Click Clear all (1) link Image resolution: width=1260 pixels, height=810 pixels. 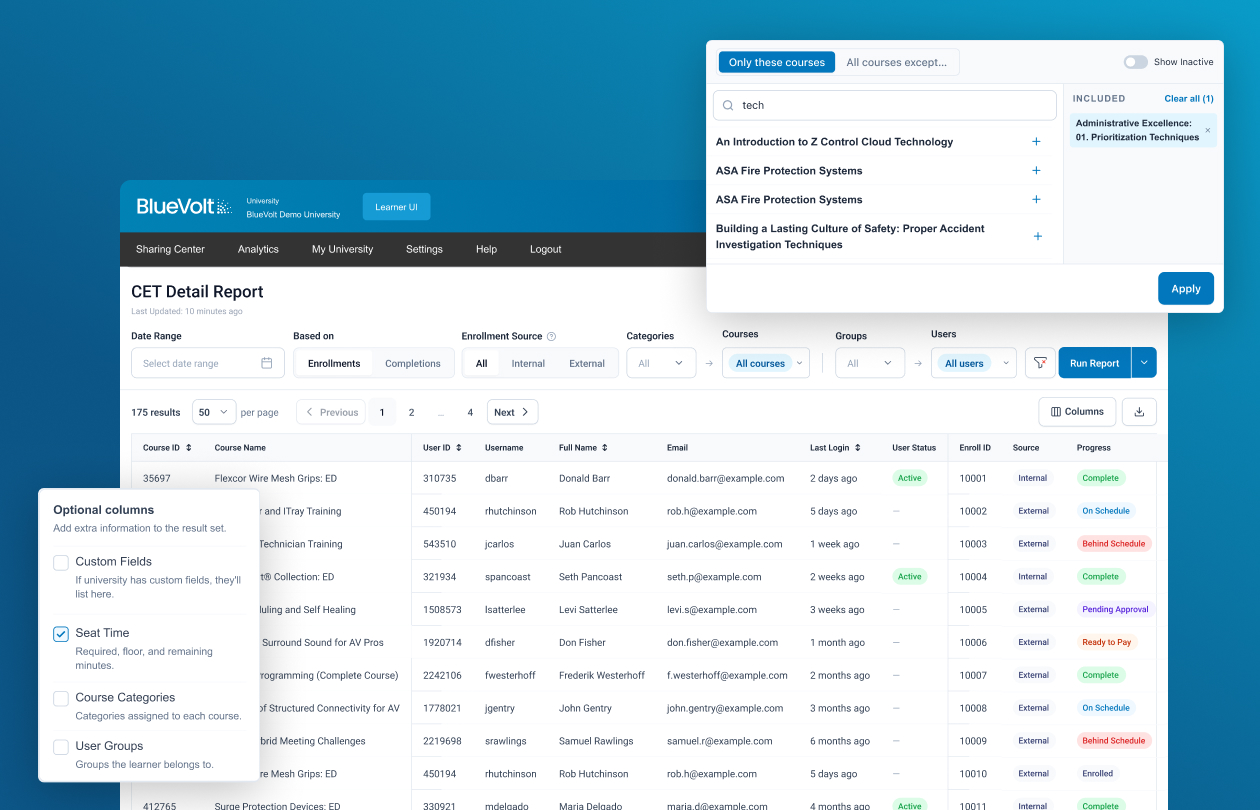(1189, 99)
